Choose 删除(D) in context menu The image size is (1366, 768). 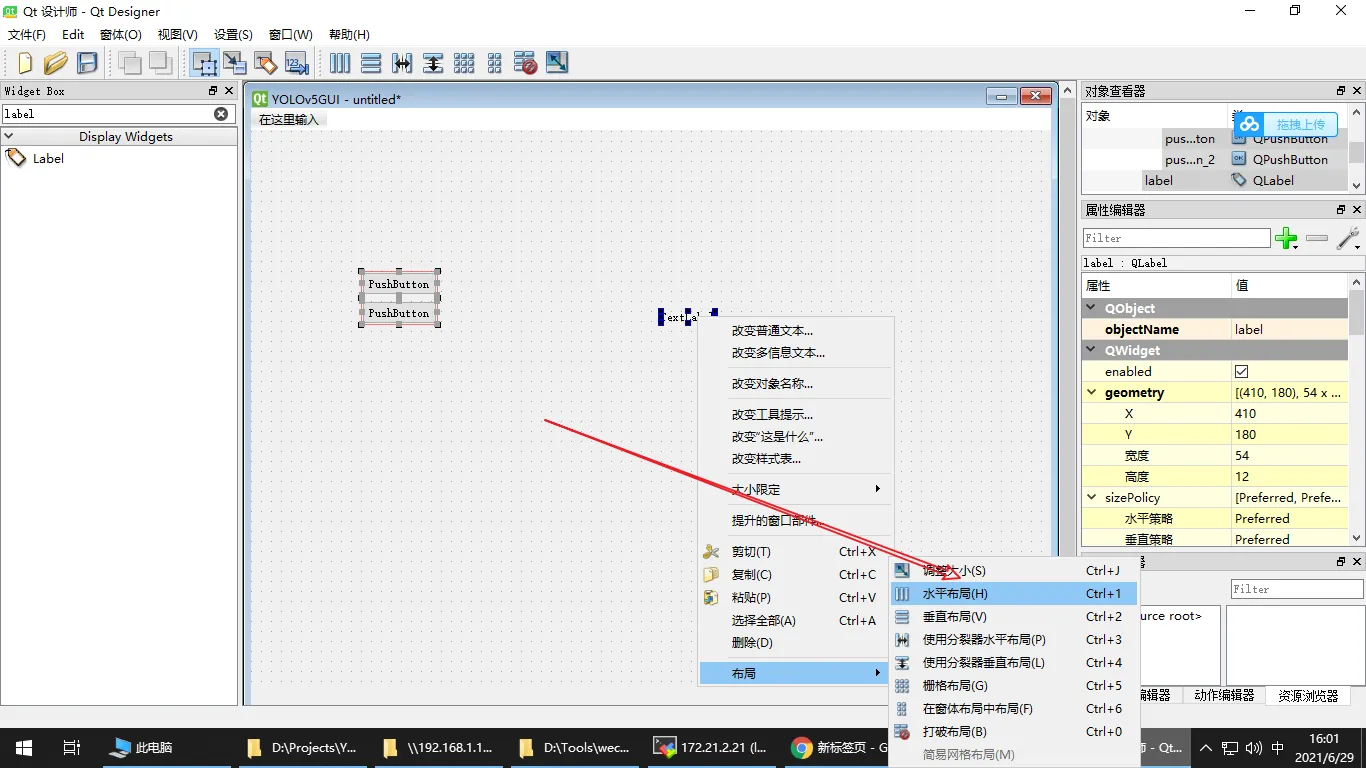(795, 643)
